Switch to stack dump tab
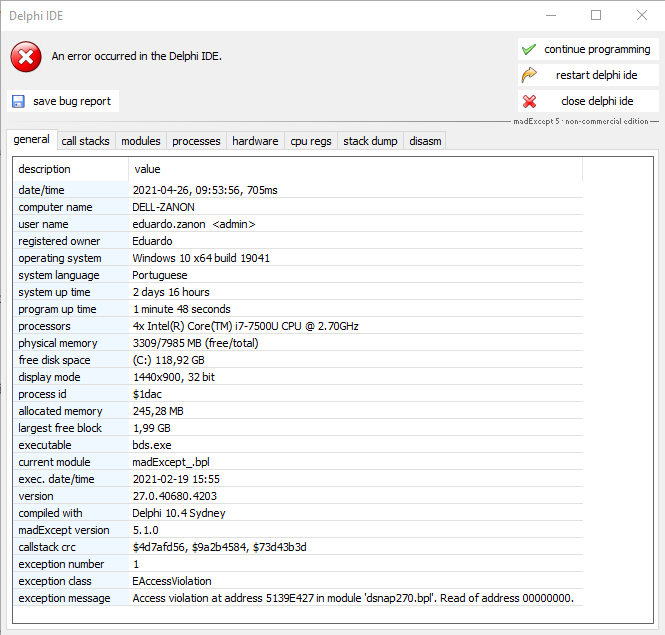The height and width of the screenshot is (635, 665). tap(370, 141)
